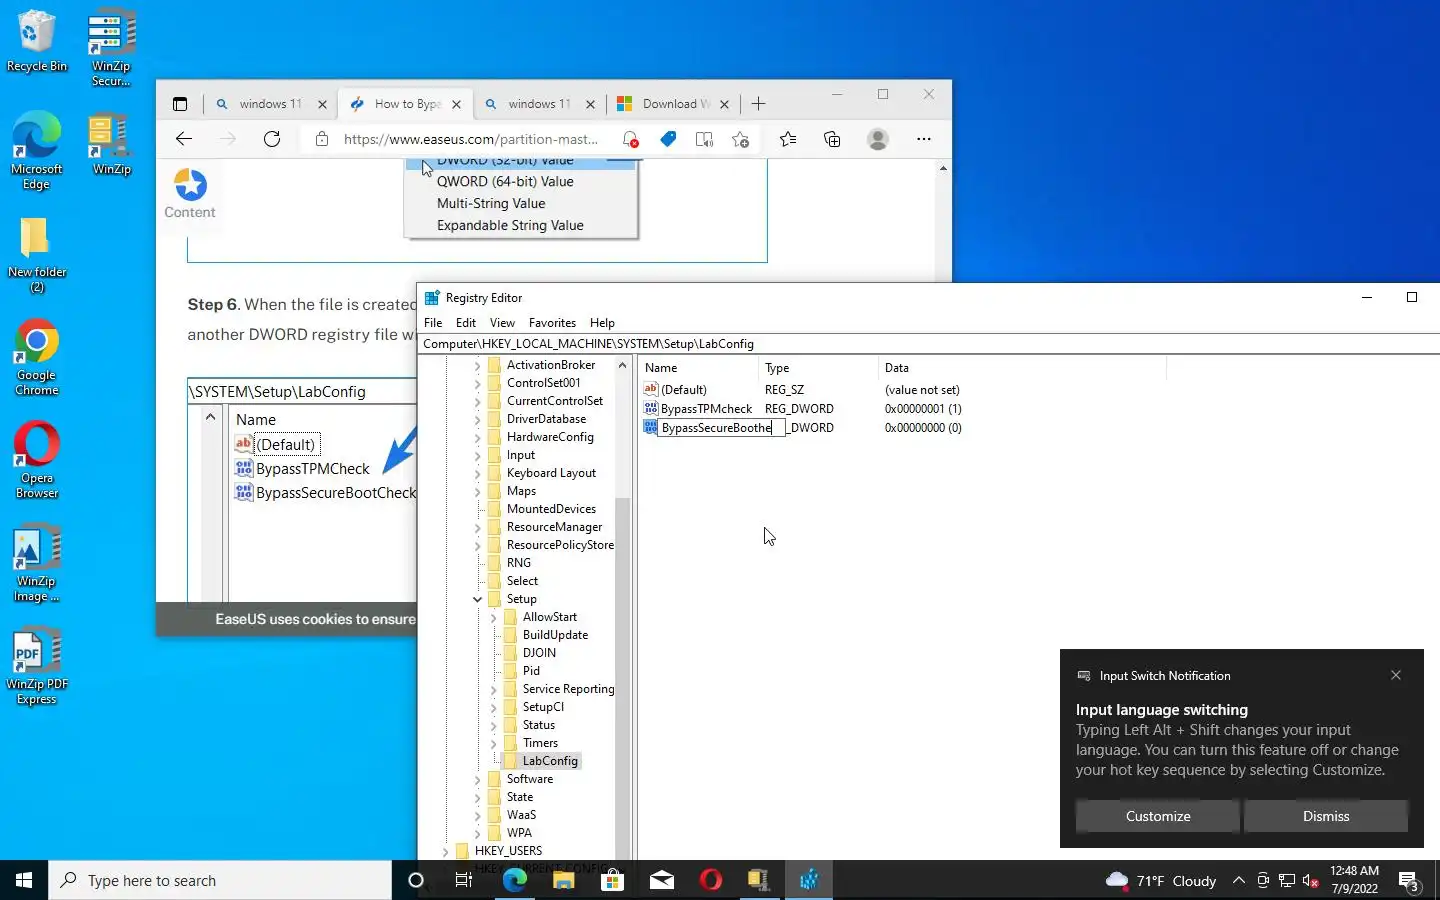Launch Opera Browser from desktop
This screenshot has height=900, width=1440.
36,460
